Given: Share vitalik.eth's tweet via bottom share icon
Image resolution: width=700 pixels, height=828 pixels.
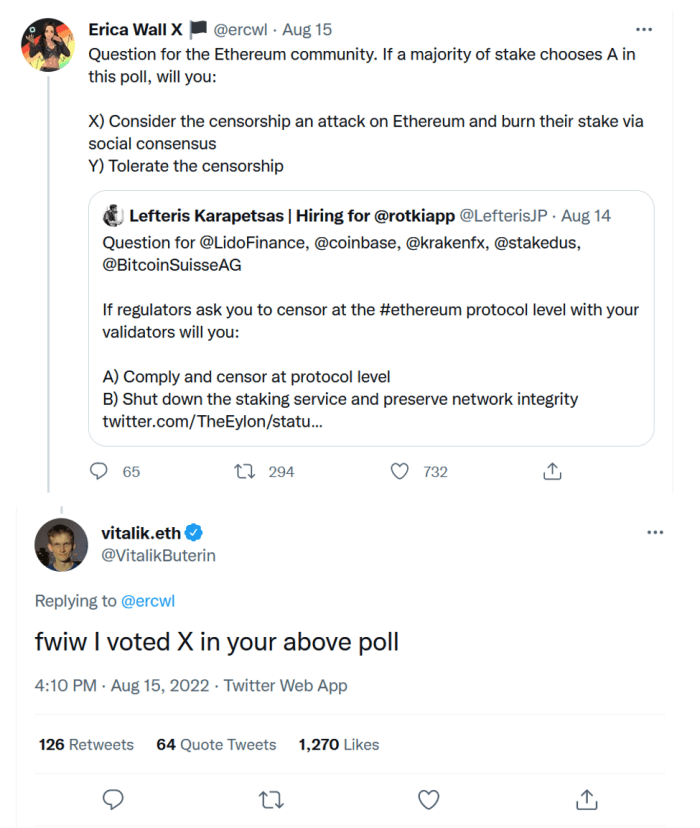Looking at the screenshot, I should tap(586, 799).
